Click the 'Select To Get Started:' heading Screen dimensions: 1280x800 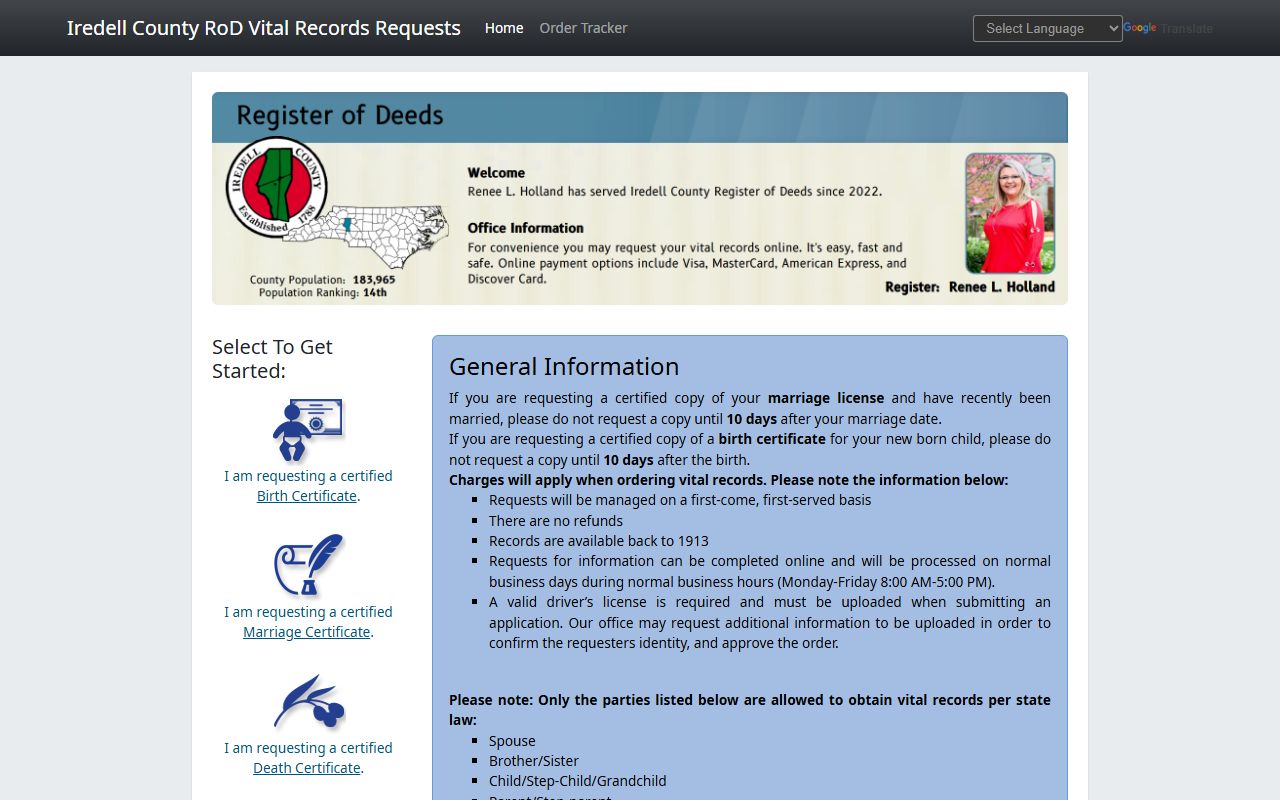coord(272,358)
